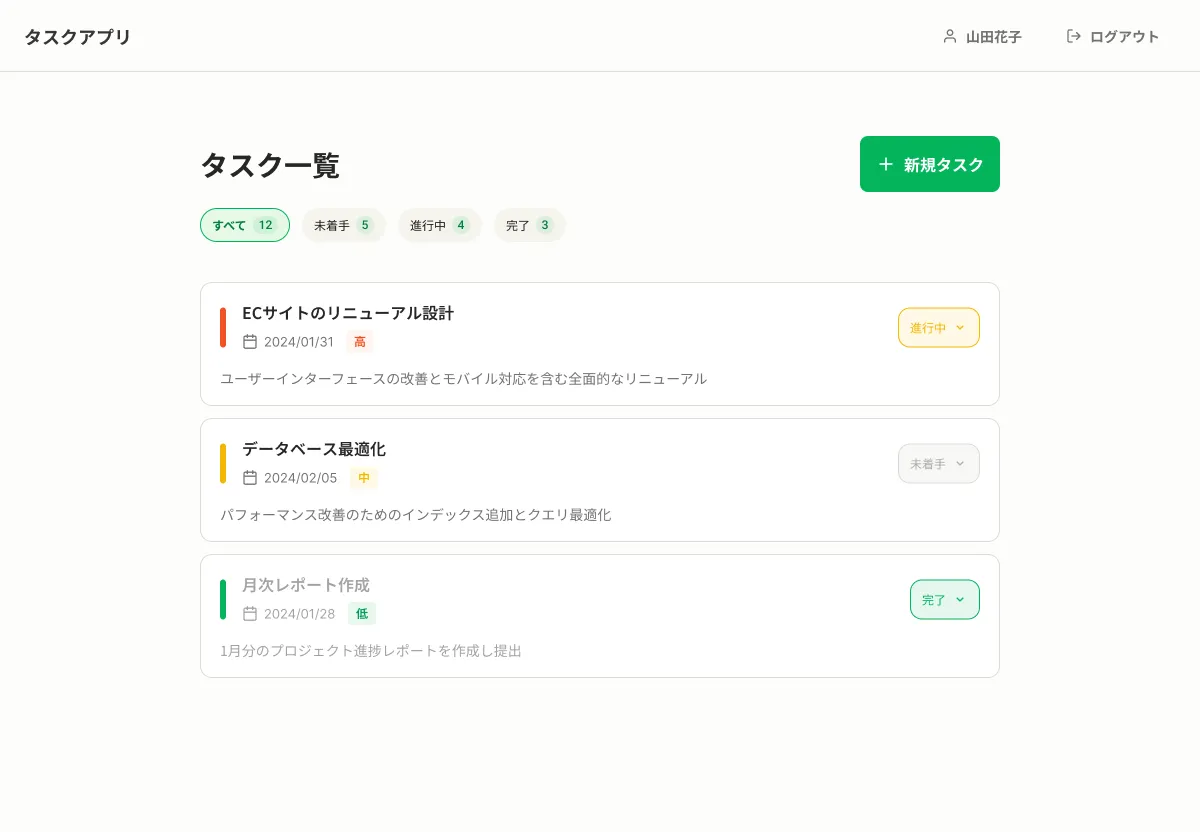Click the calendar icon on データベース最適化 task
The image size is (1200, 832).
tap(250, 477)
